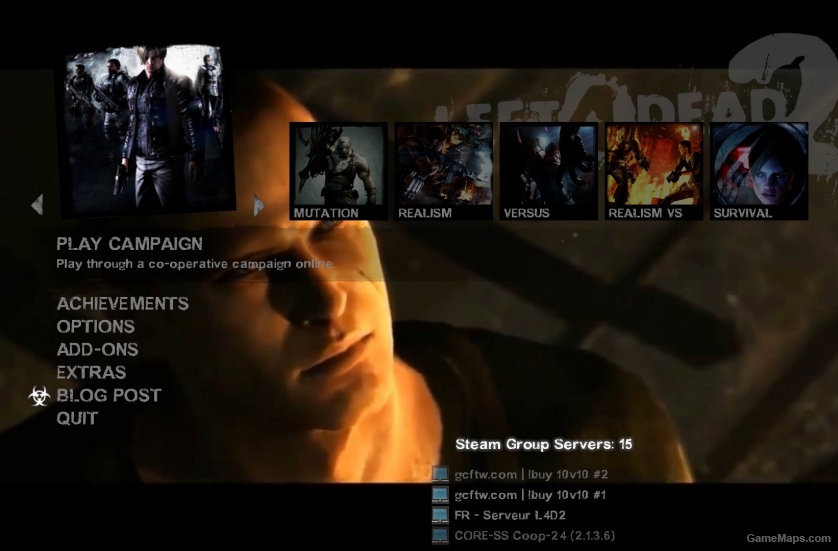Launch the Survival game mode tile
This screenshot has width=838, height=551.
(759, 171)
